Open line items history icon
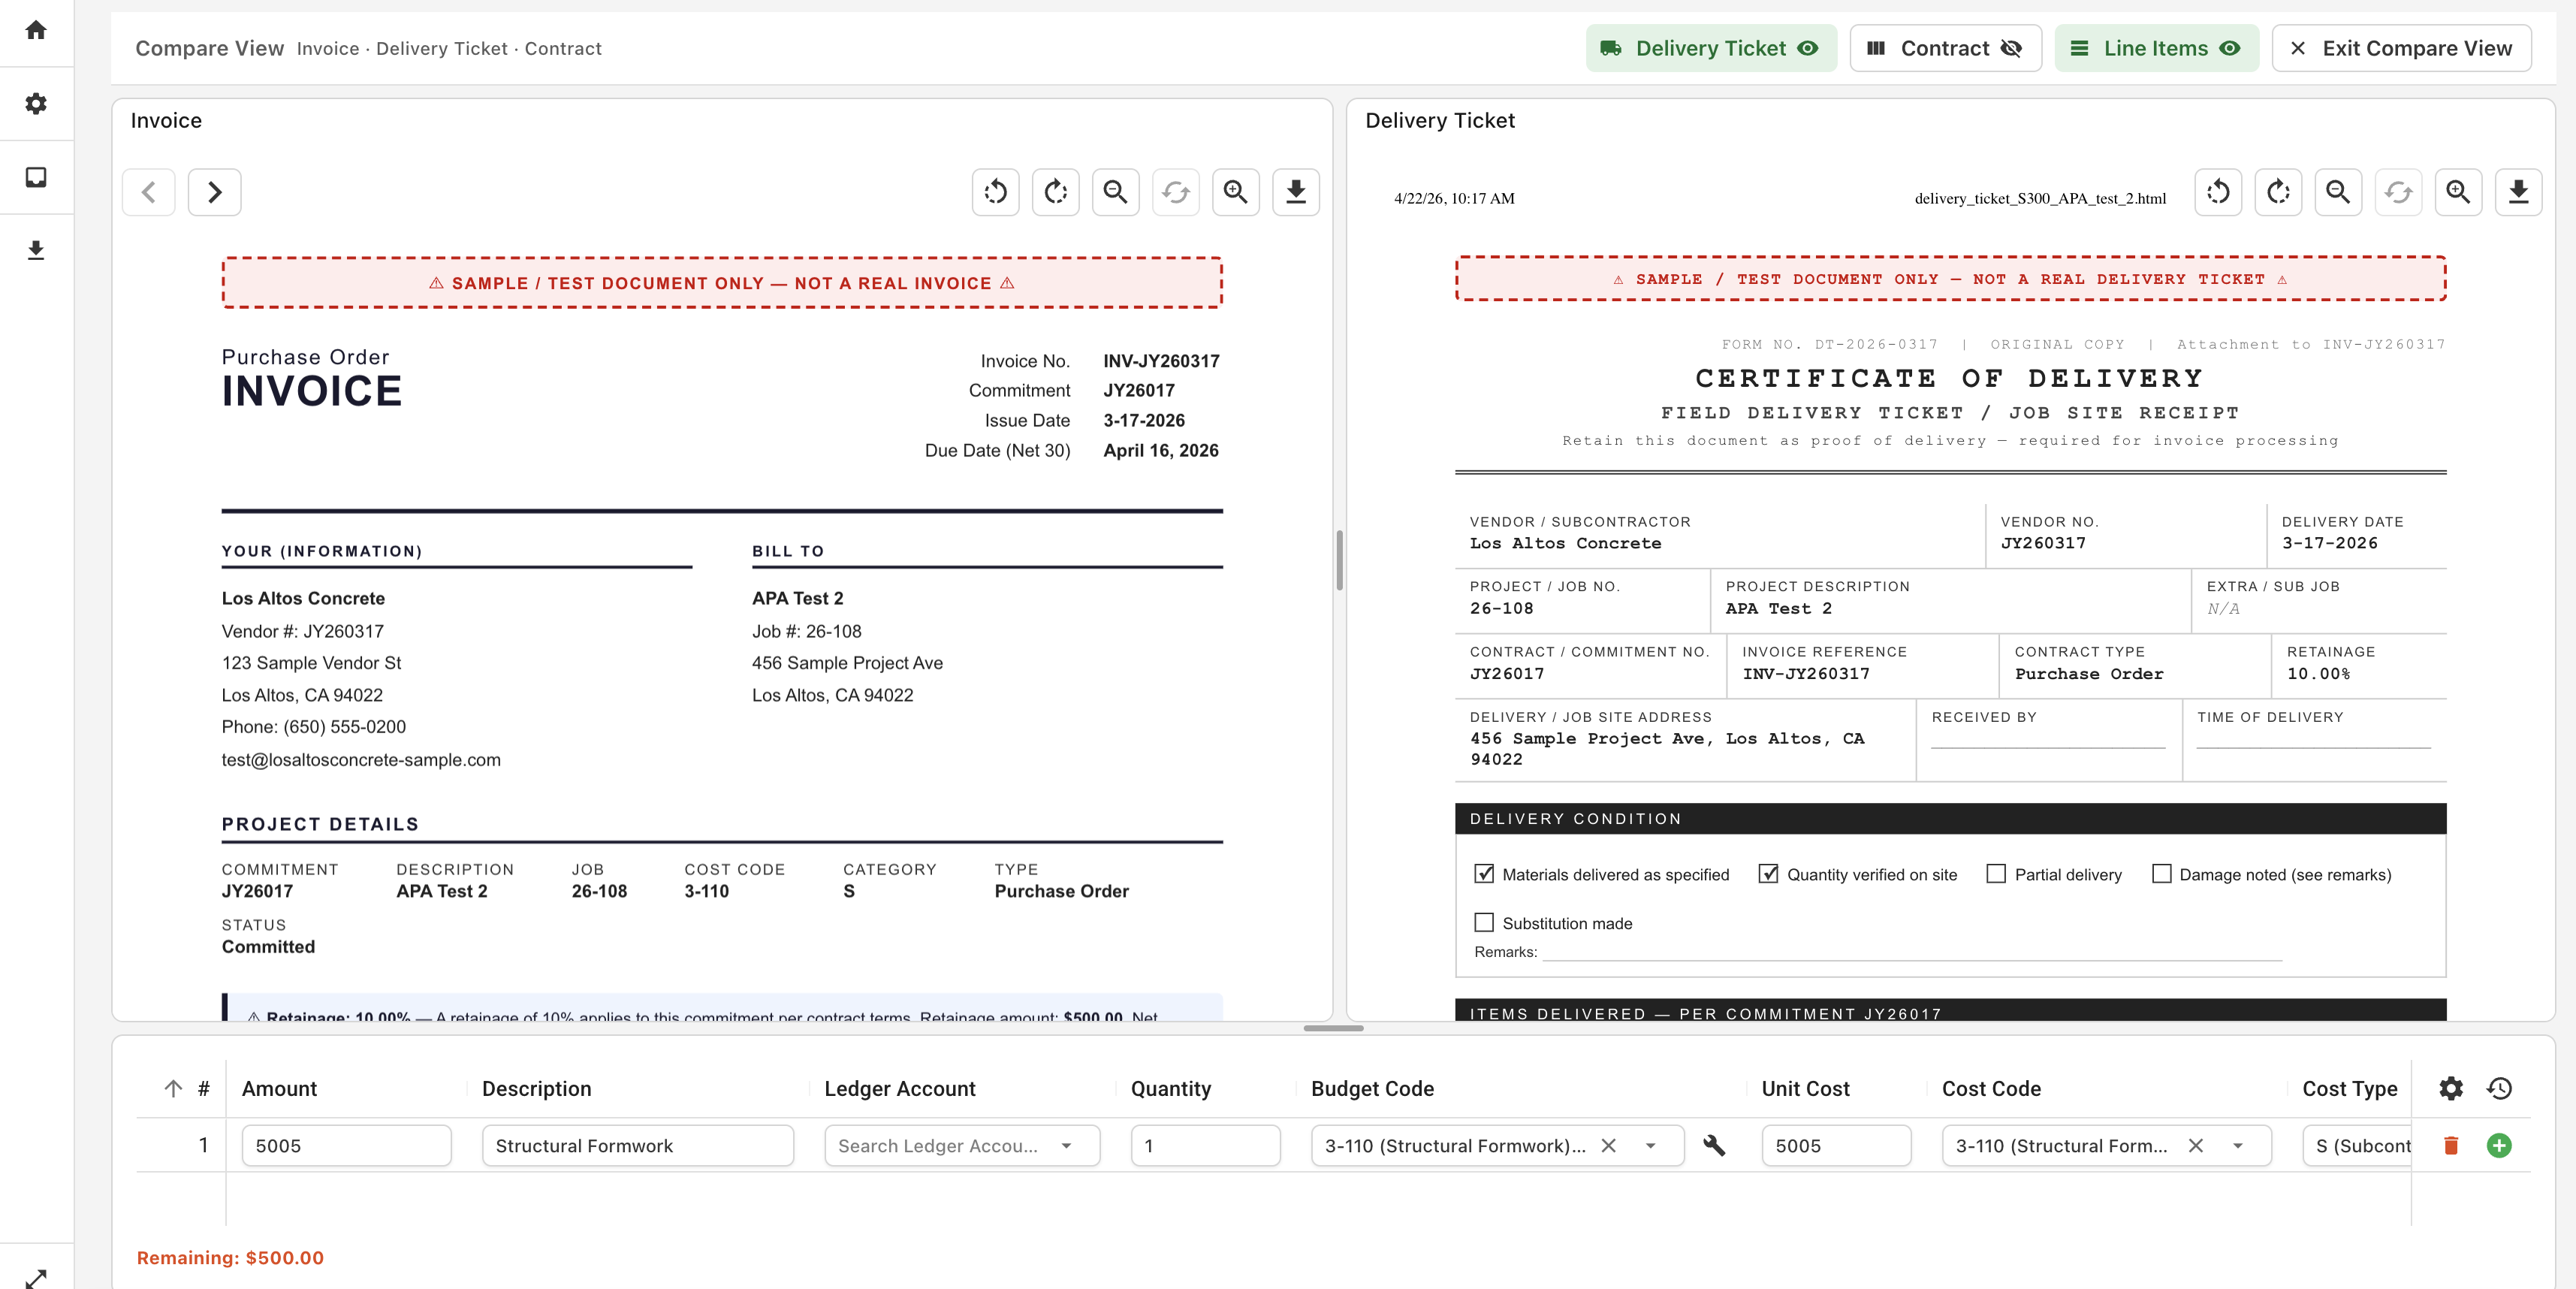2576x1289 pixels. (x=2498, y=1088)
